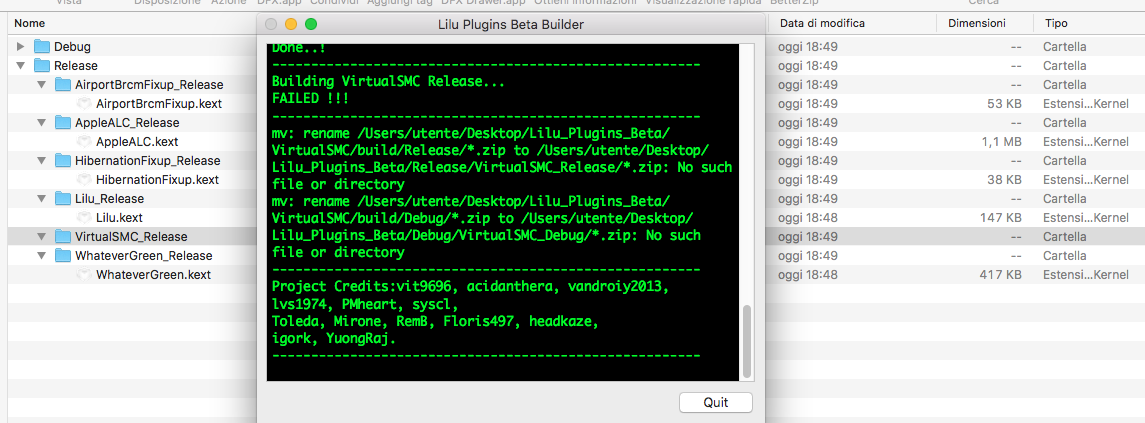1145x423 pixels.
Task: Select Lilu_Release folder icon
Action: (x=63, y=199)
